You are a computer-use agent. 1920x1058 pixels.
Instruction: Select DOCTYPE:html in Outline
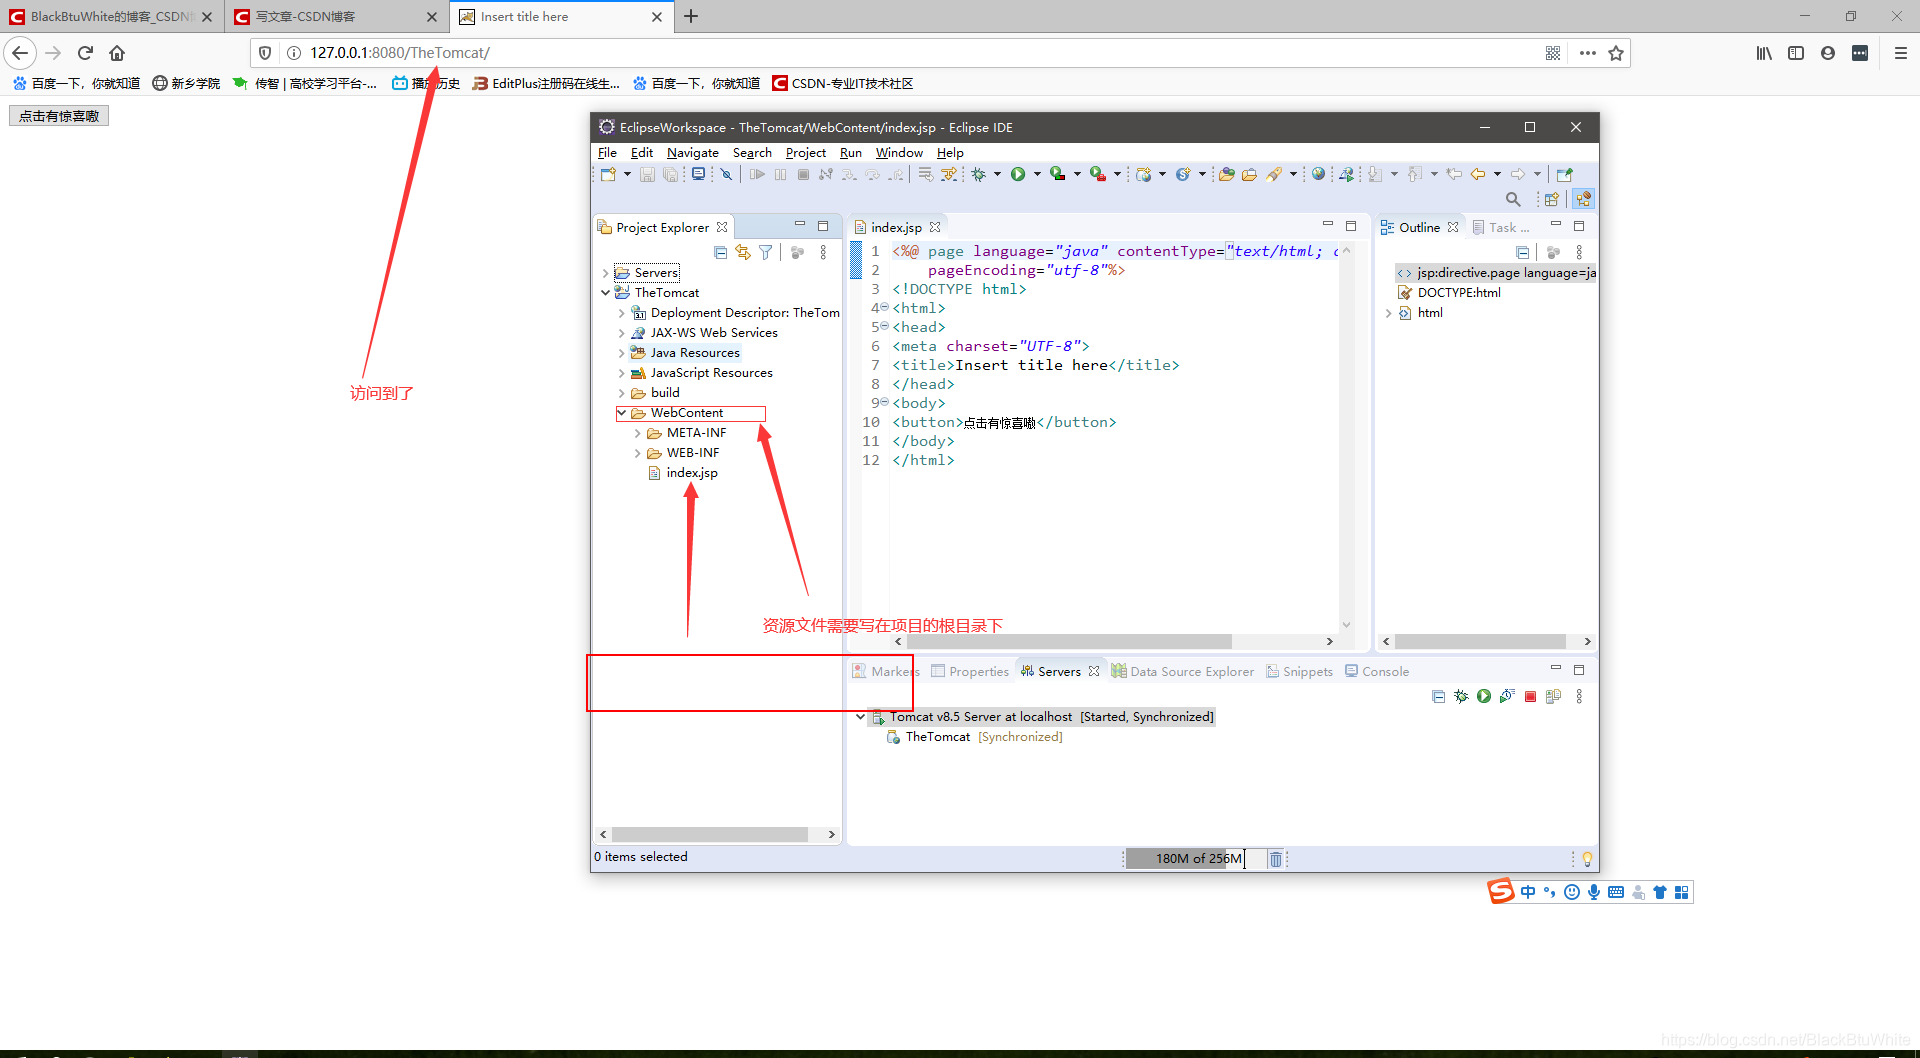[1458, 293]
